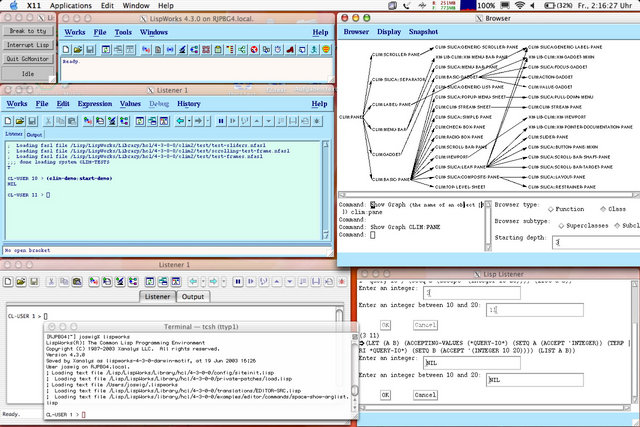Click New file icon in LispWorks main toolbar
This screenshot has width=640, height=427.
[66, 49]
